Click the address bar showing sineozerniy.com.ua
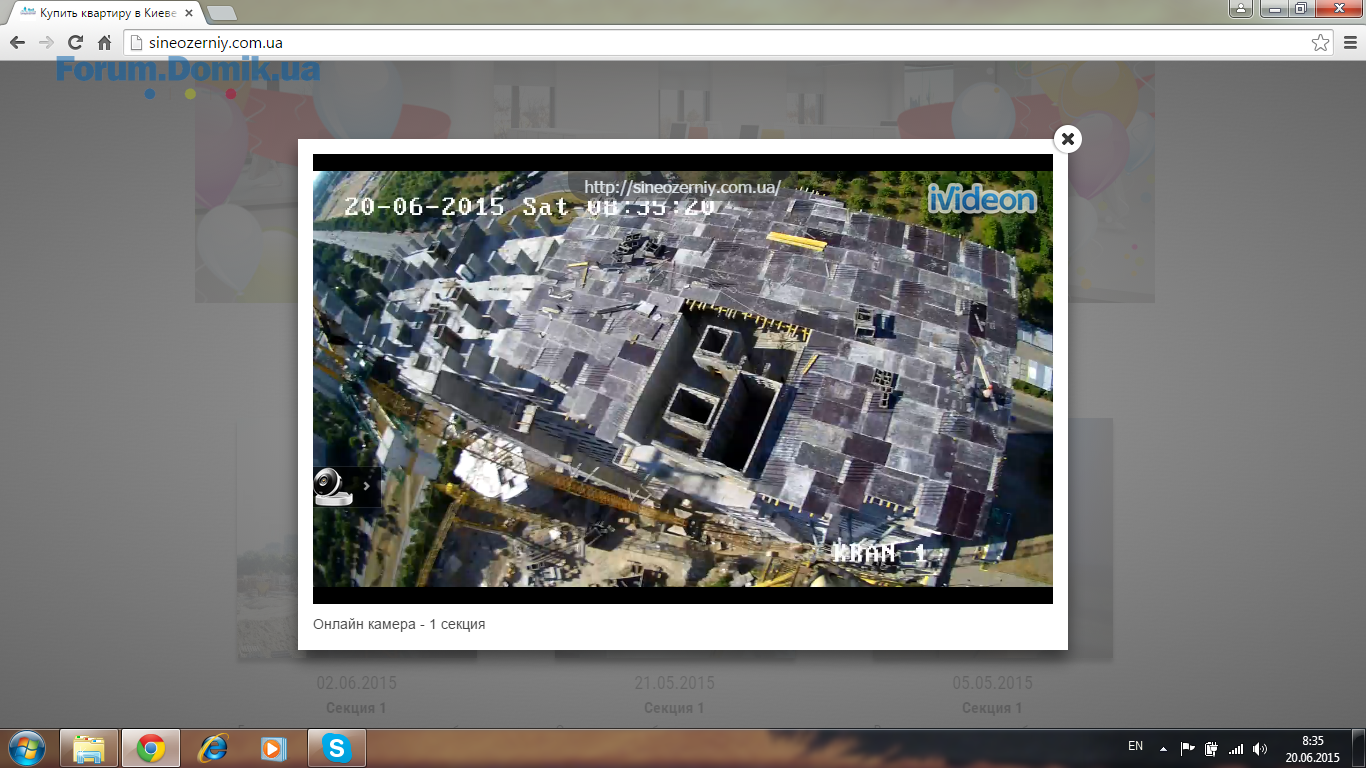The width and height of the screenshot is (1366, 768). point(729,43)
